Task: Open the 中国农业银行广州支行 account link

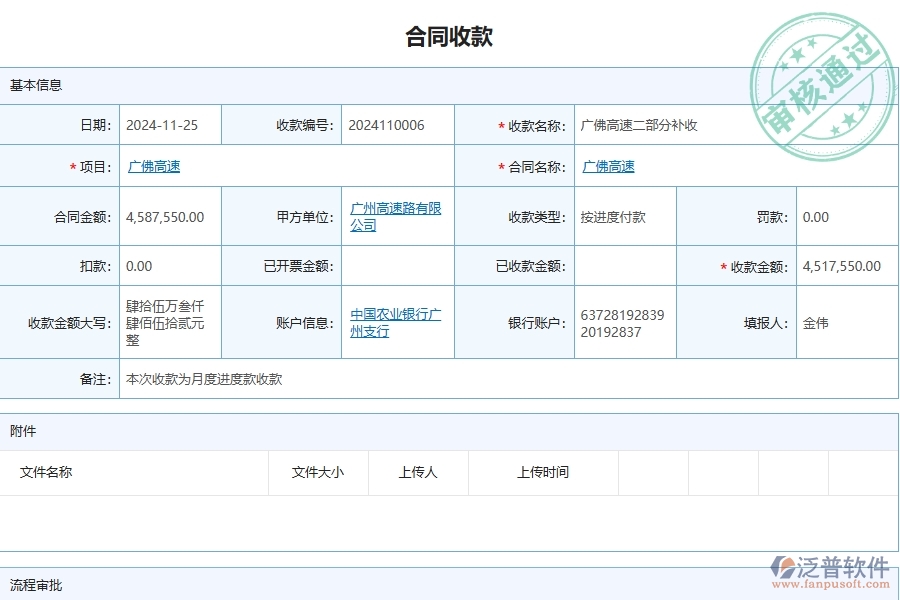Action: (x=395, y=321)
